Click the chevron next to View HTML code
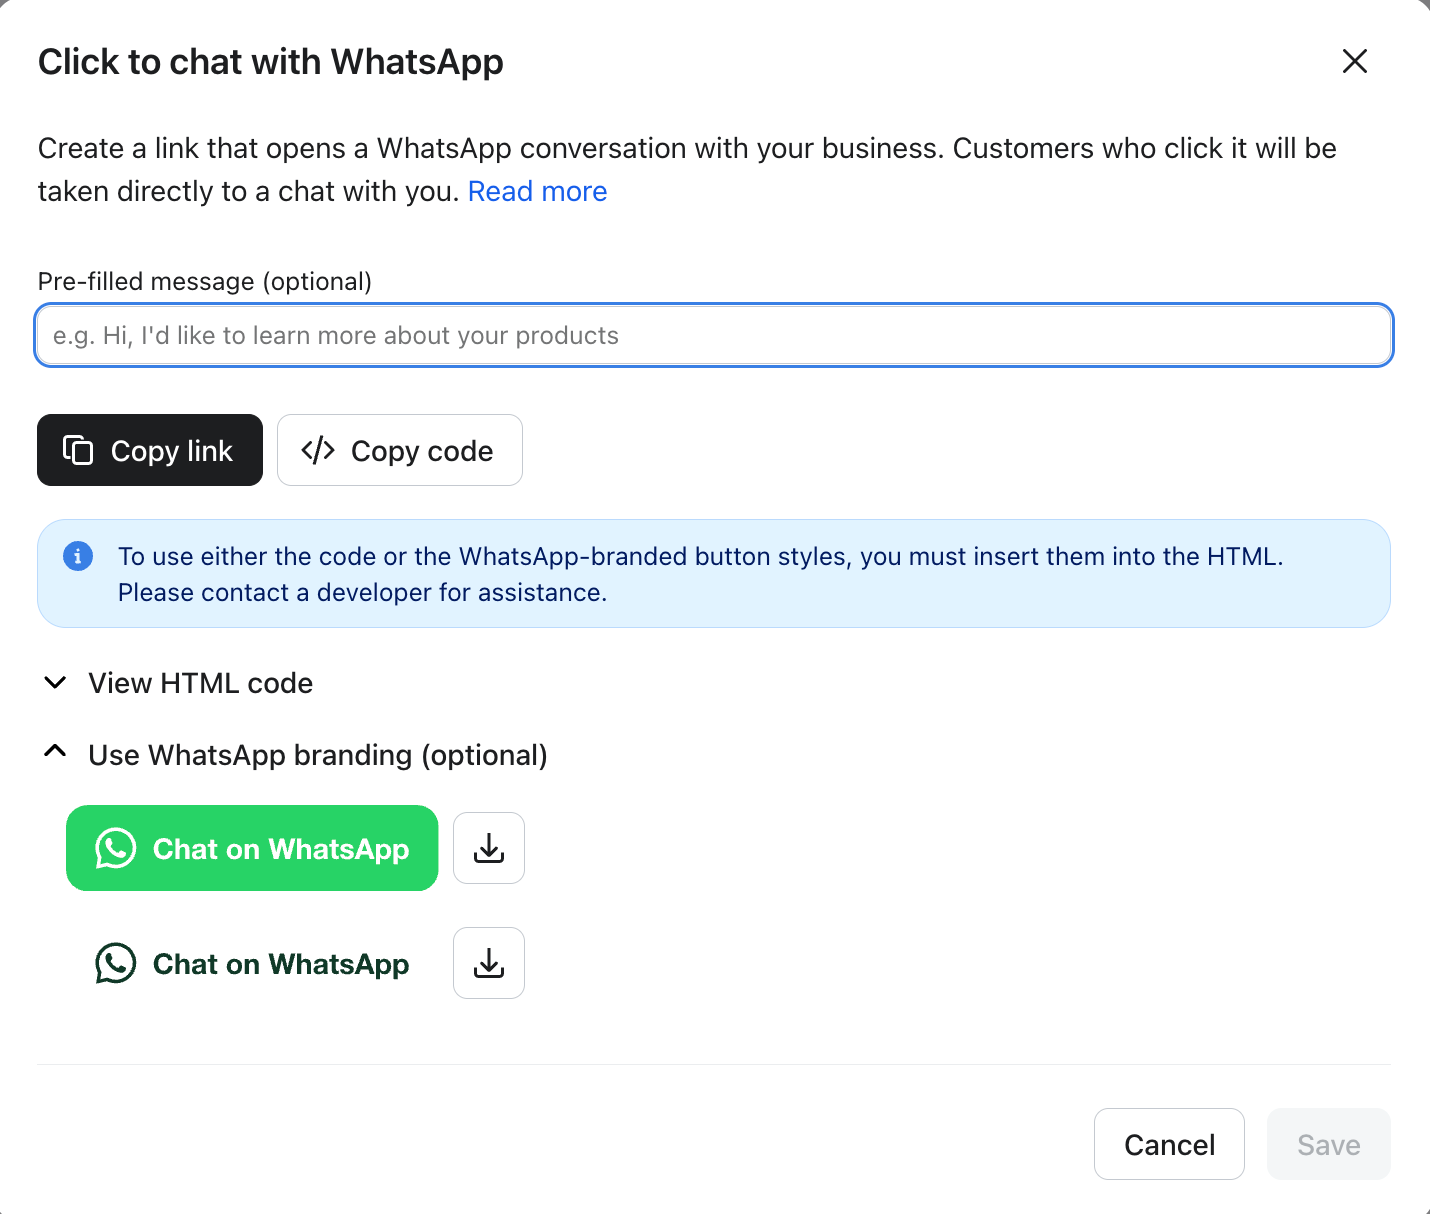Screen dimensions: 1430x1214 [55, 682]
